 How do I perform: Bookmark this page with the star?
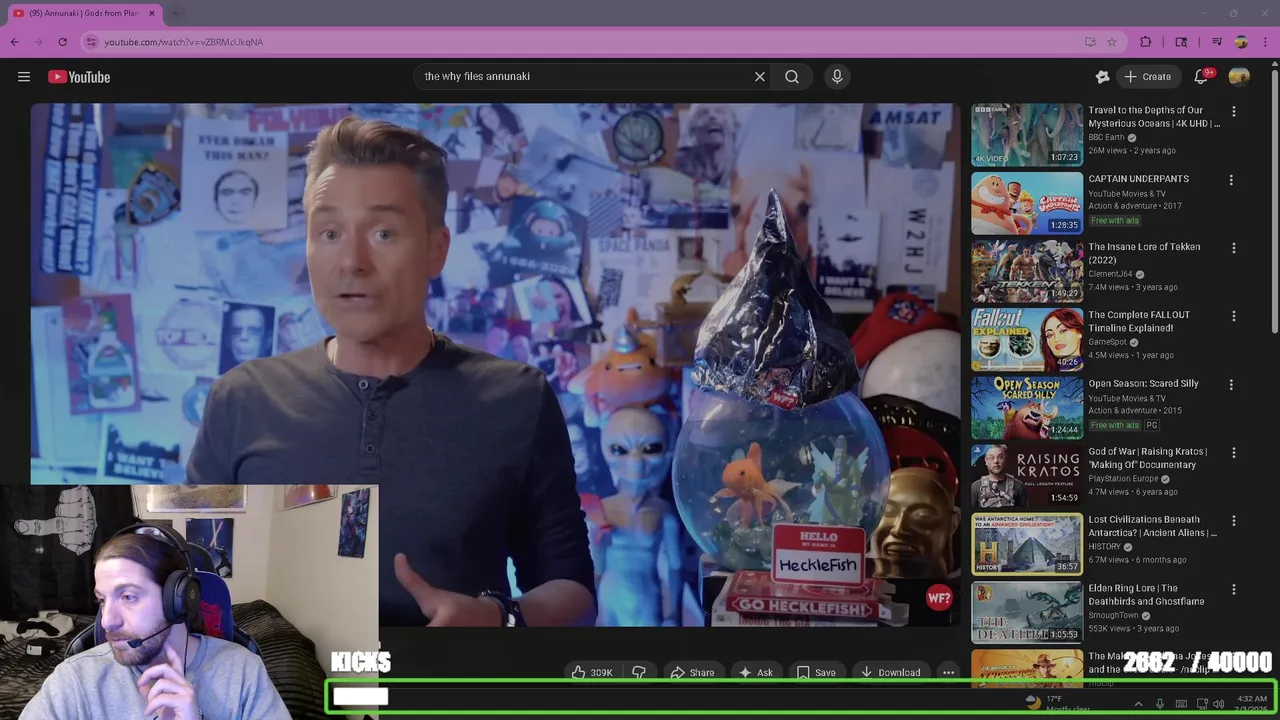coord(1112,42)
